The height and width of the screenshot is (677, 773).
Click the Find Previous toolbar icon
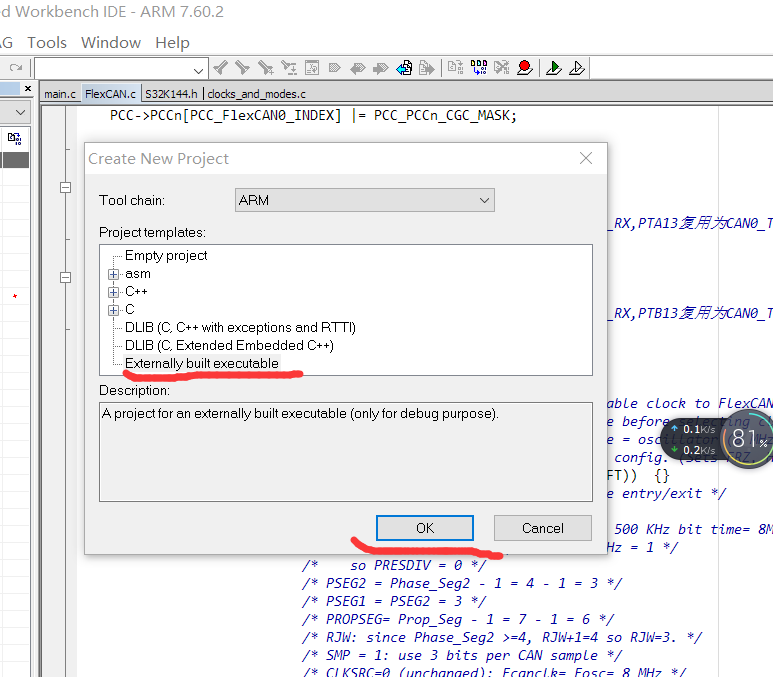220,68
